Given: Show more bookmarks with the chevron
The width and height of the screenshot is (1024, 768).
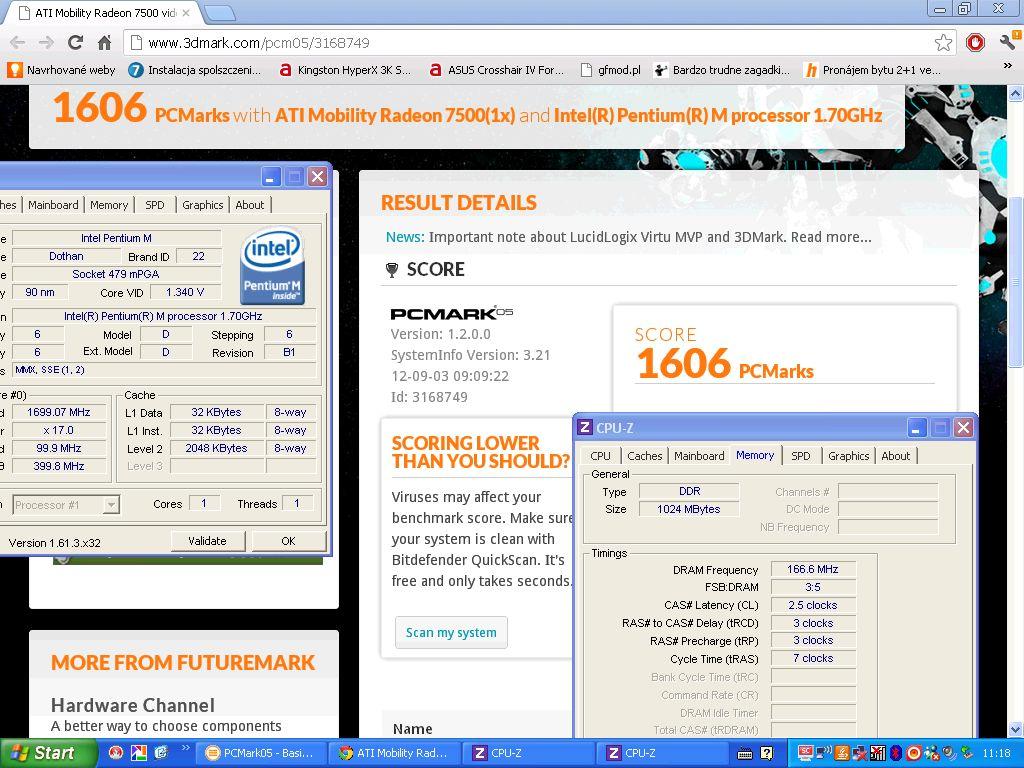Looking at the screenshot, I should tap(1008, 66).
